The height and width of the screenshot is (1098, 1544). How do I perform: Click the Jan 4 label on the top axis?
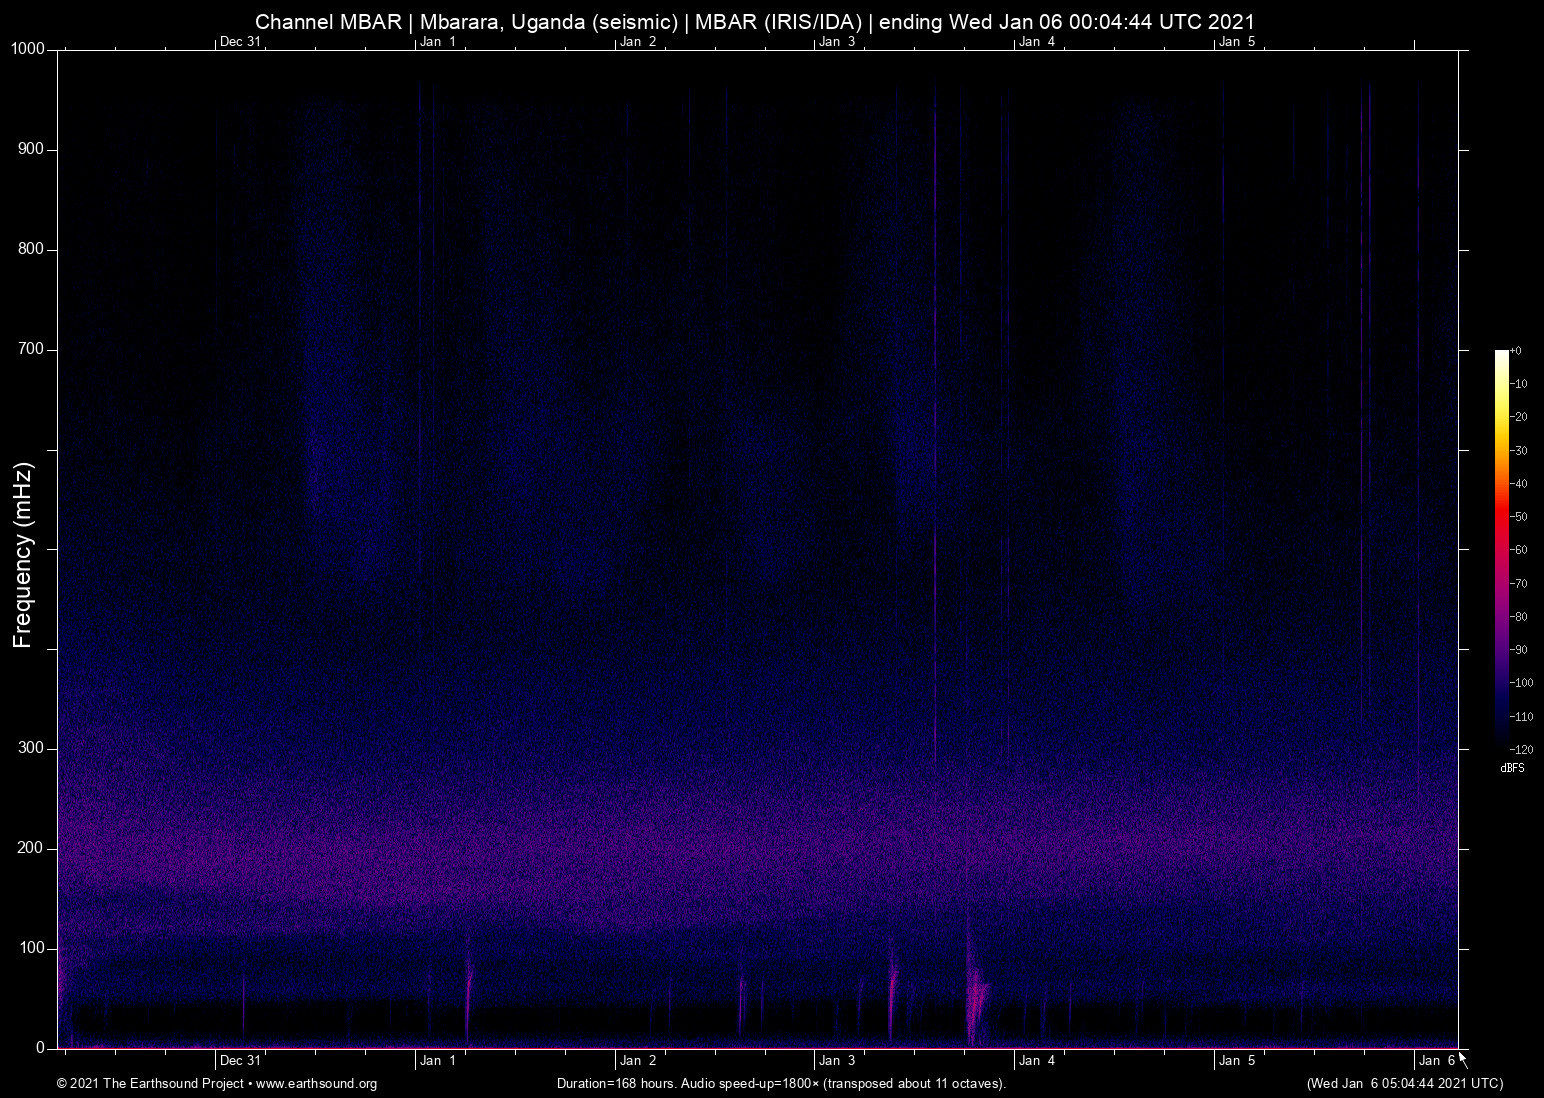1036,42
